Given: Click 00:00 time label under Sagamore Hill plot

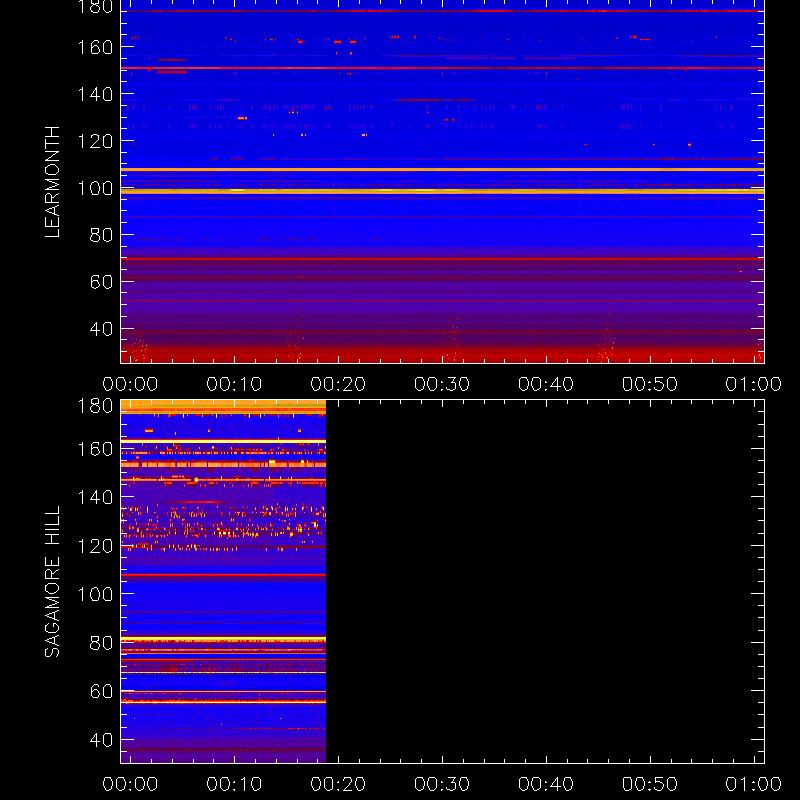Looking at the screenshot, I should [130, 784].
